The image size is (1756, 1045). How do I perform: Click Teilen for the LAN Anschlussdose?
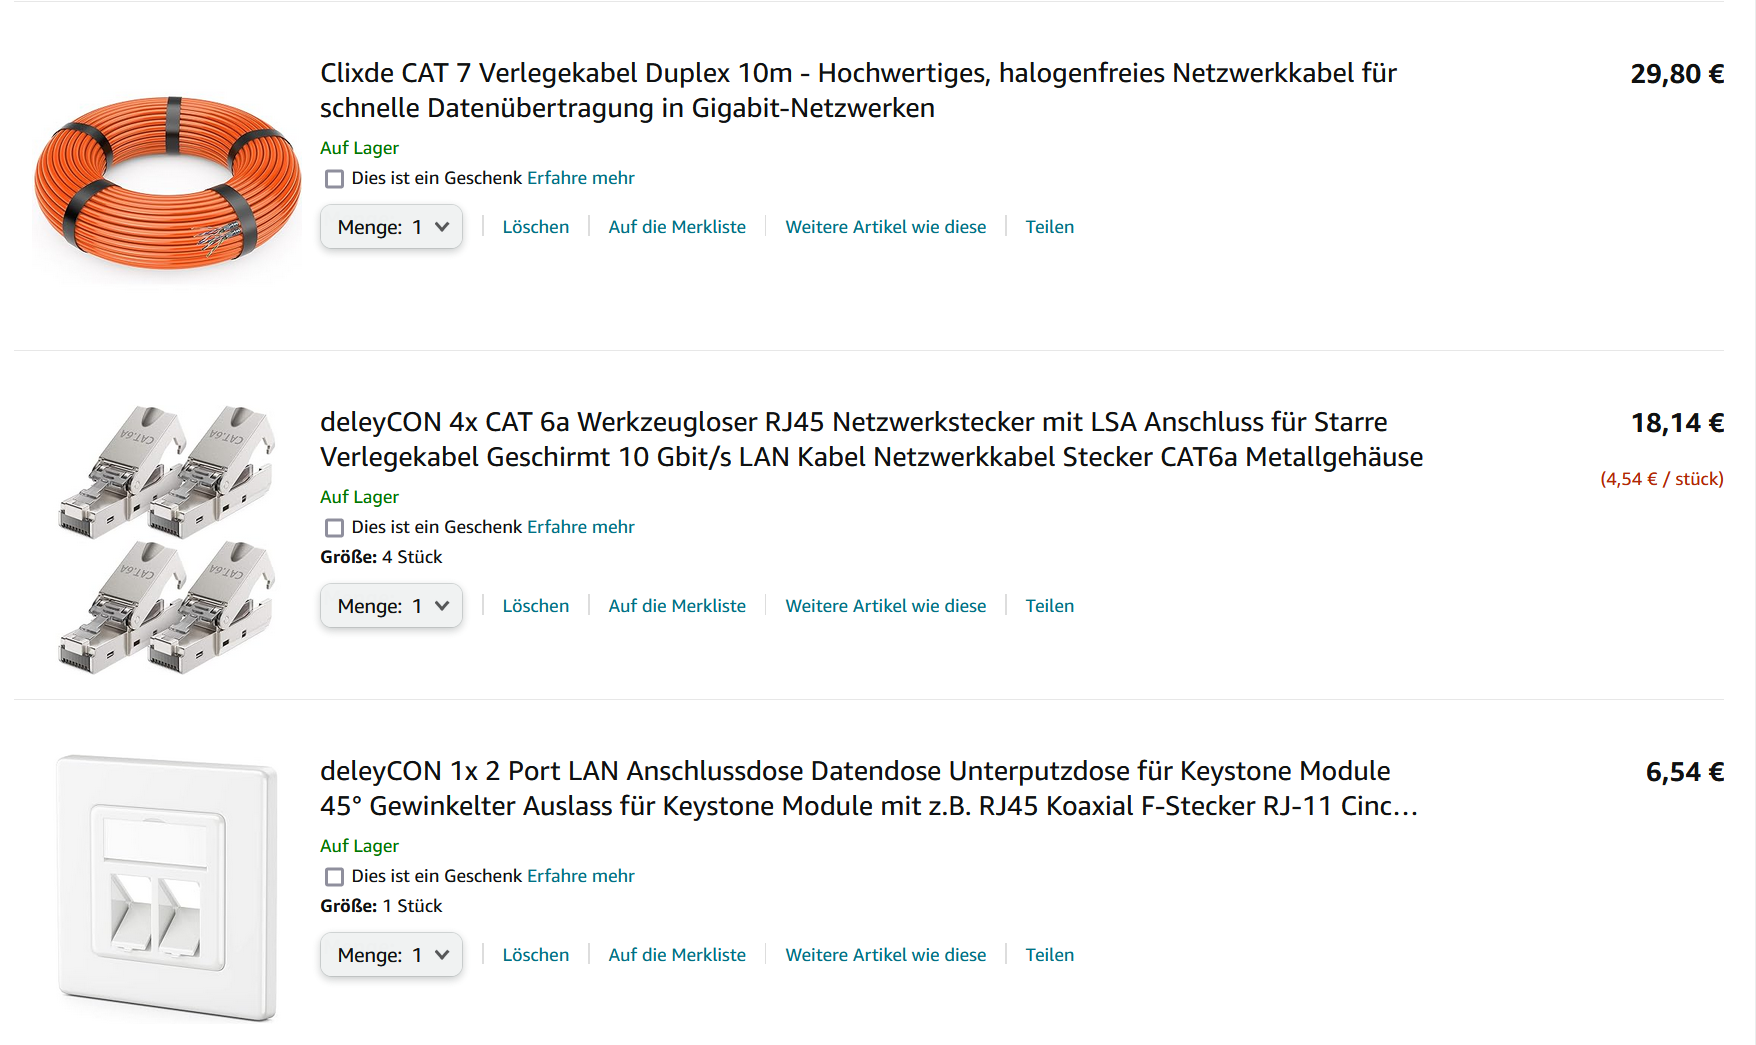click(x=1050, y=955)
